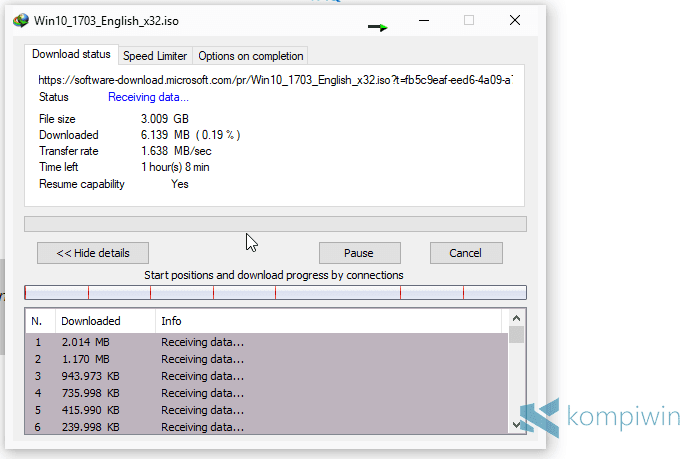Click the 3.009 GB file size value
Image resolution: width=690 pixels, height=459 pixels.
tap(165, 119)
